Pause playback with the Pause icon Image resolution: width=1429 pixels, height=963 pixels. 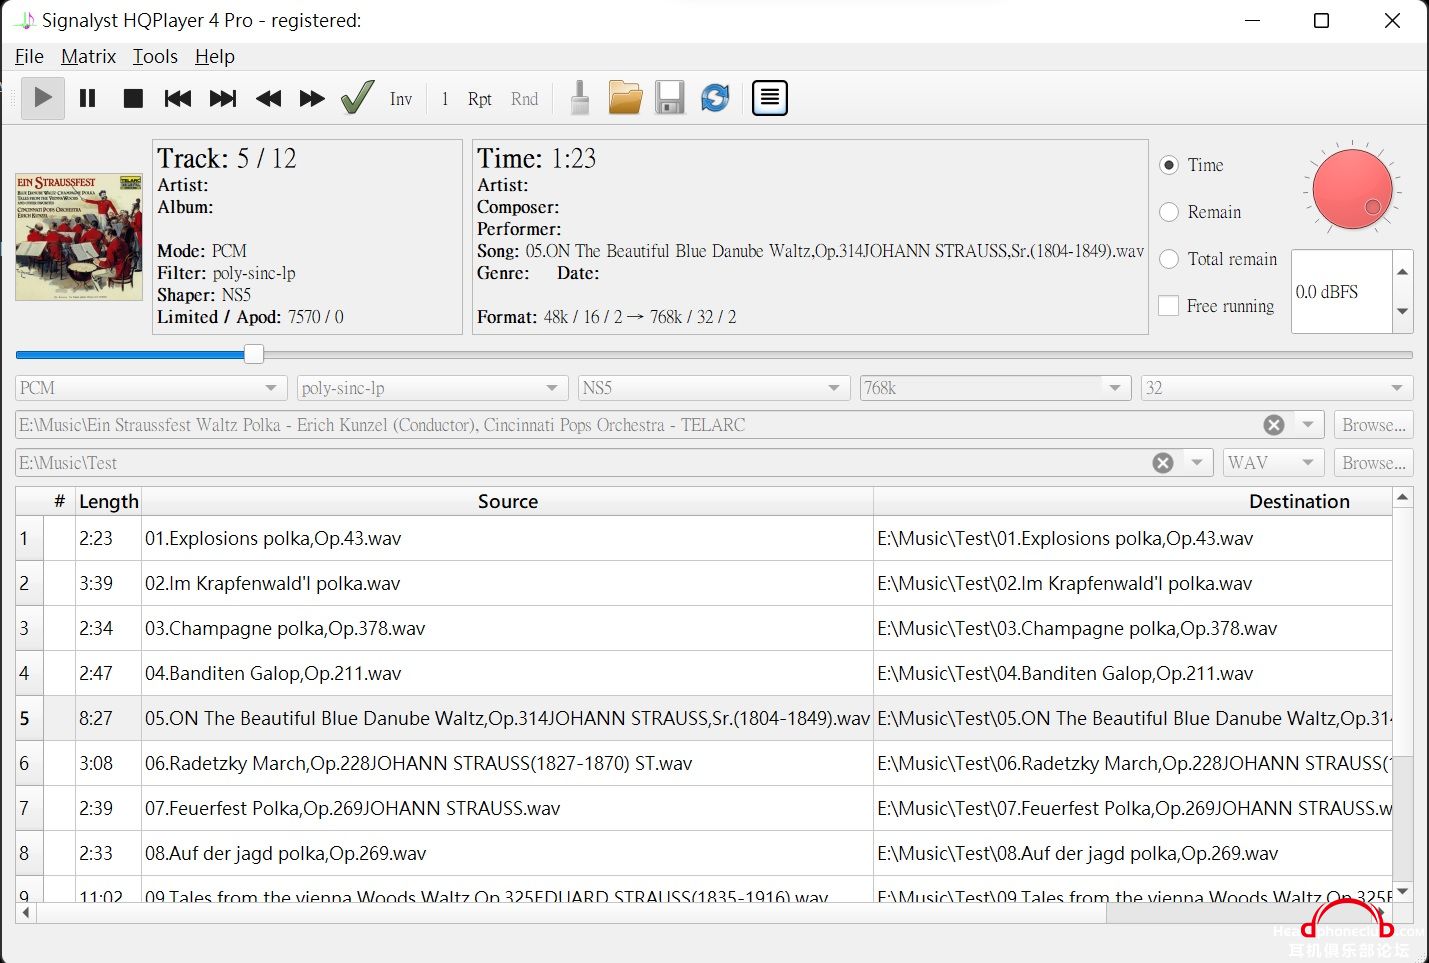(88, 98)
